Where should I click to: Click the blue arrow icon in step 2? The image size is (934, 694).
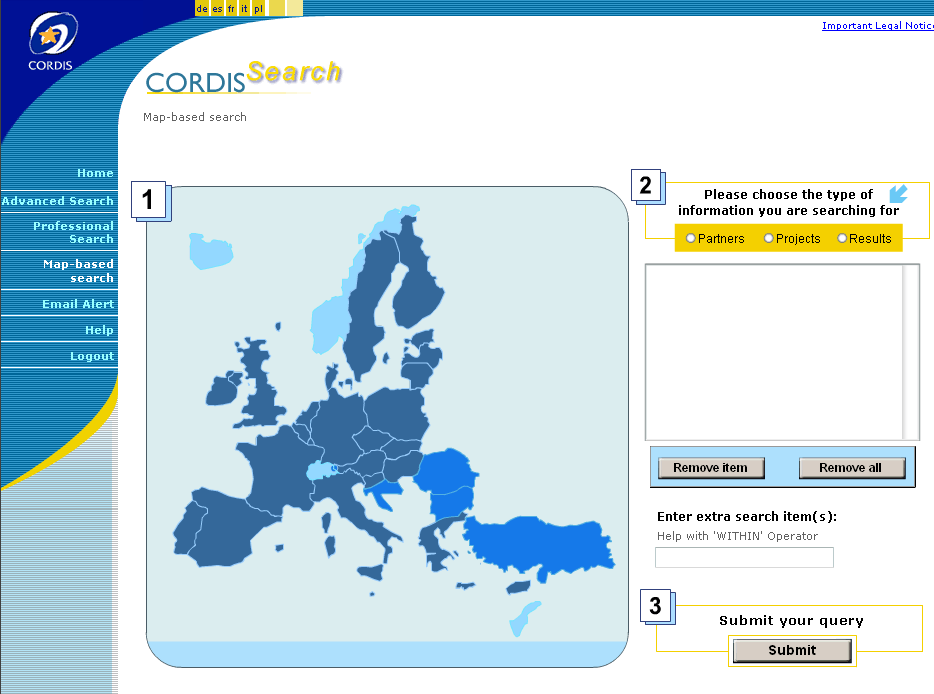tap(898, 193)
